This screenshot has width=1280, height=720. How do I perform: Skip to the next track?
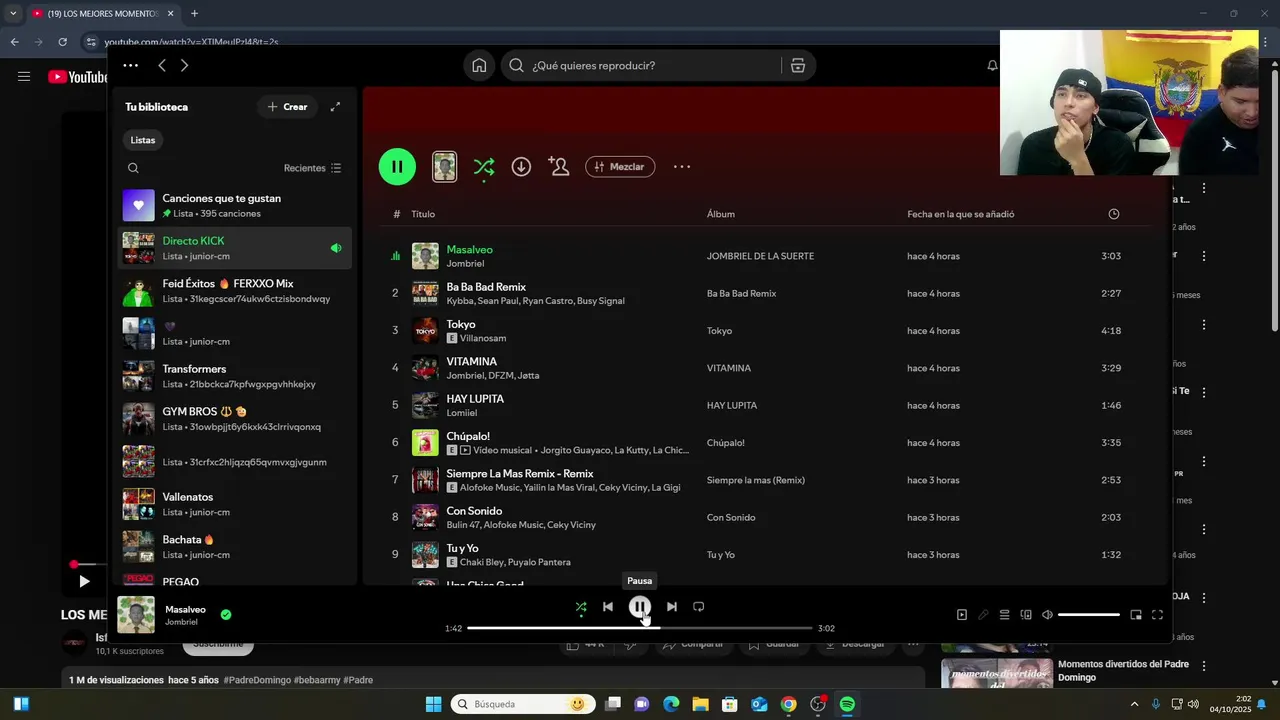click(x=672, y=607)
